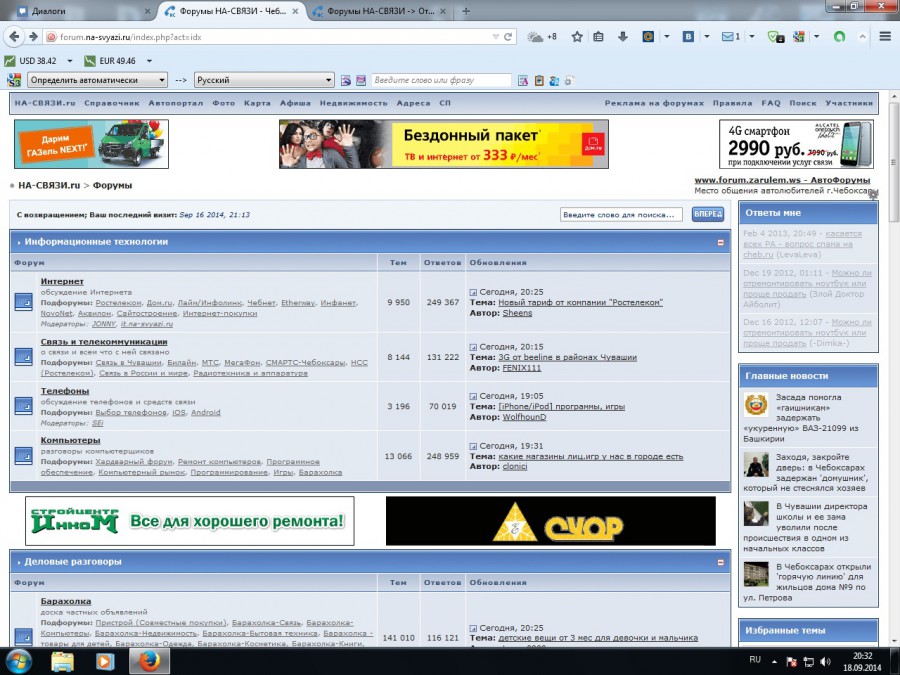Screen dimensions: 900x675
Task: Open last post icon beside Сегодня, 19:31
Action: coord(474,446)
